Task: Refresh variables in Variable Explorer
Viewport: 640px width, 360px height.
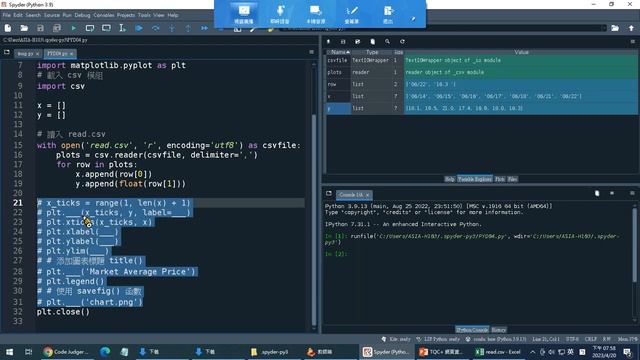Action: (402, 42)
